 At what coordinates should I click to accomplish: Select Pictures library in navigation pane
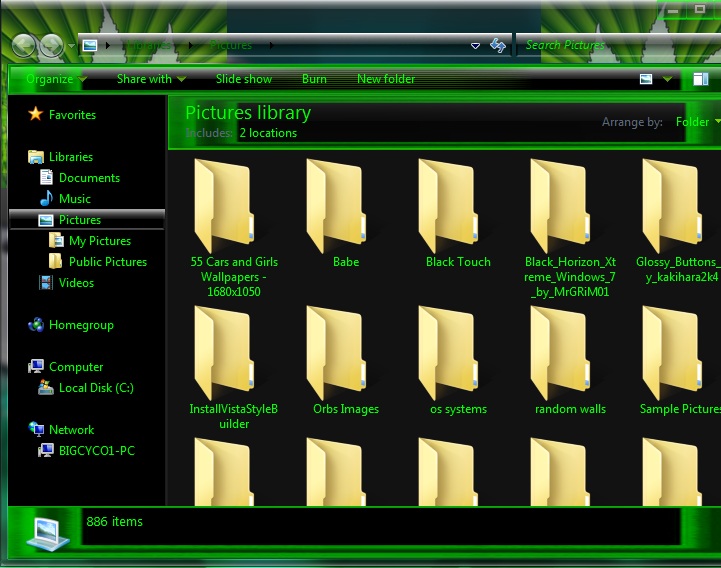click(x=80, y=220)
